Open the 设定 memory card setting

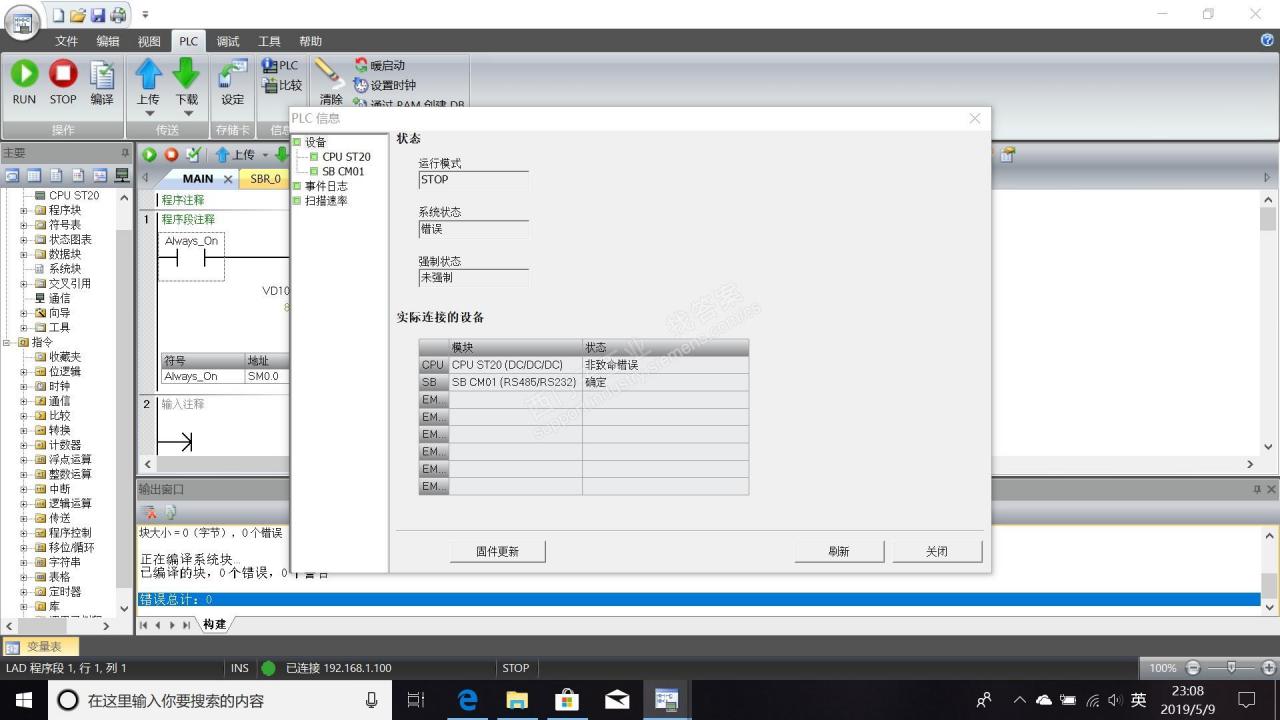[232, 81]
